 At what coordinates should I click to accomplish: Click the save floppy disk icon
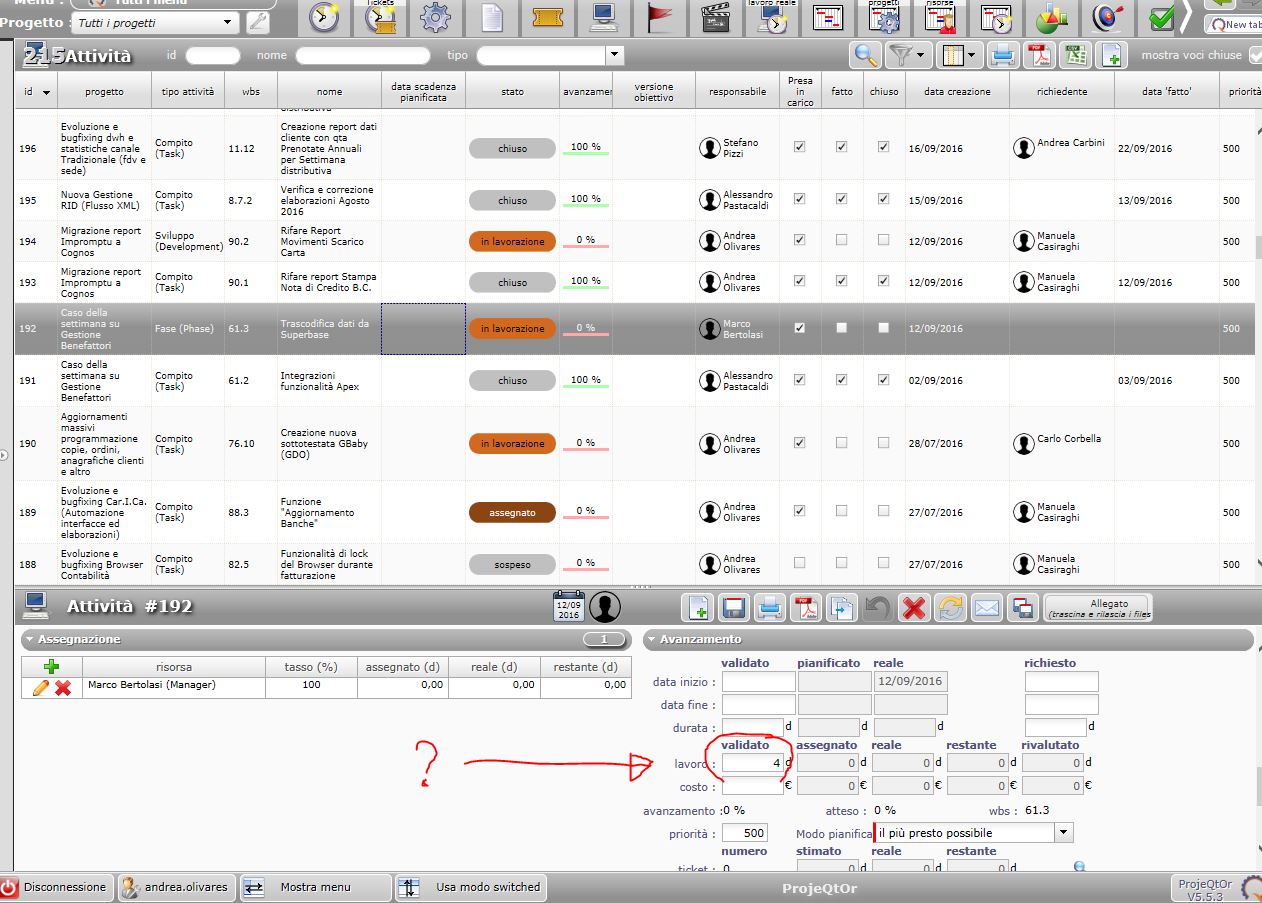pyautogui.click(x=734, y=607)
